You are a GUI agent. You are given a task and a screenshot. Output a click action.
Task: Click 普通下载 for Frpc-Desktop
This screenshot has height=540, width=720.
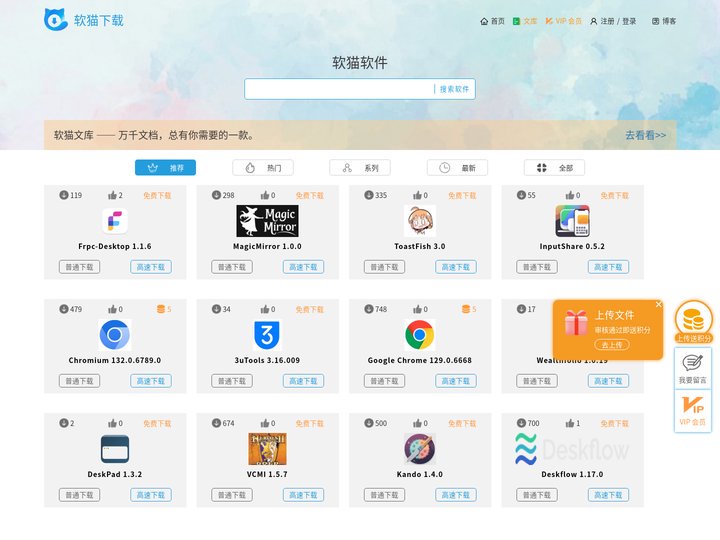pyautogui.click(x=79, y=267)
